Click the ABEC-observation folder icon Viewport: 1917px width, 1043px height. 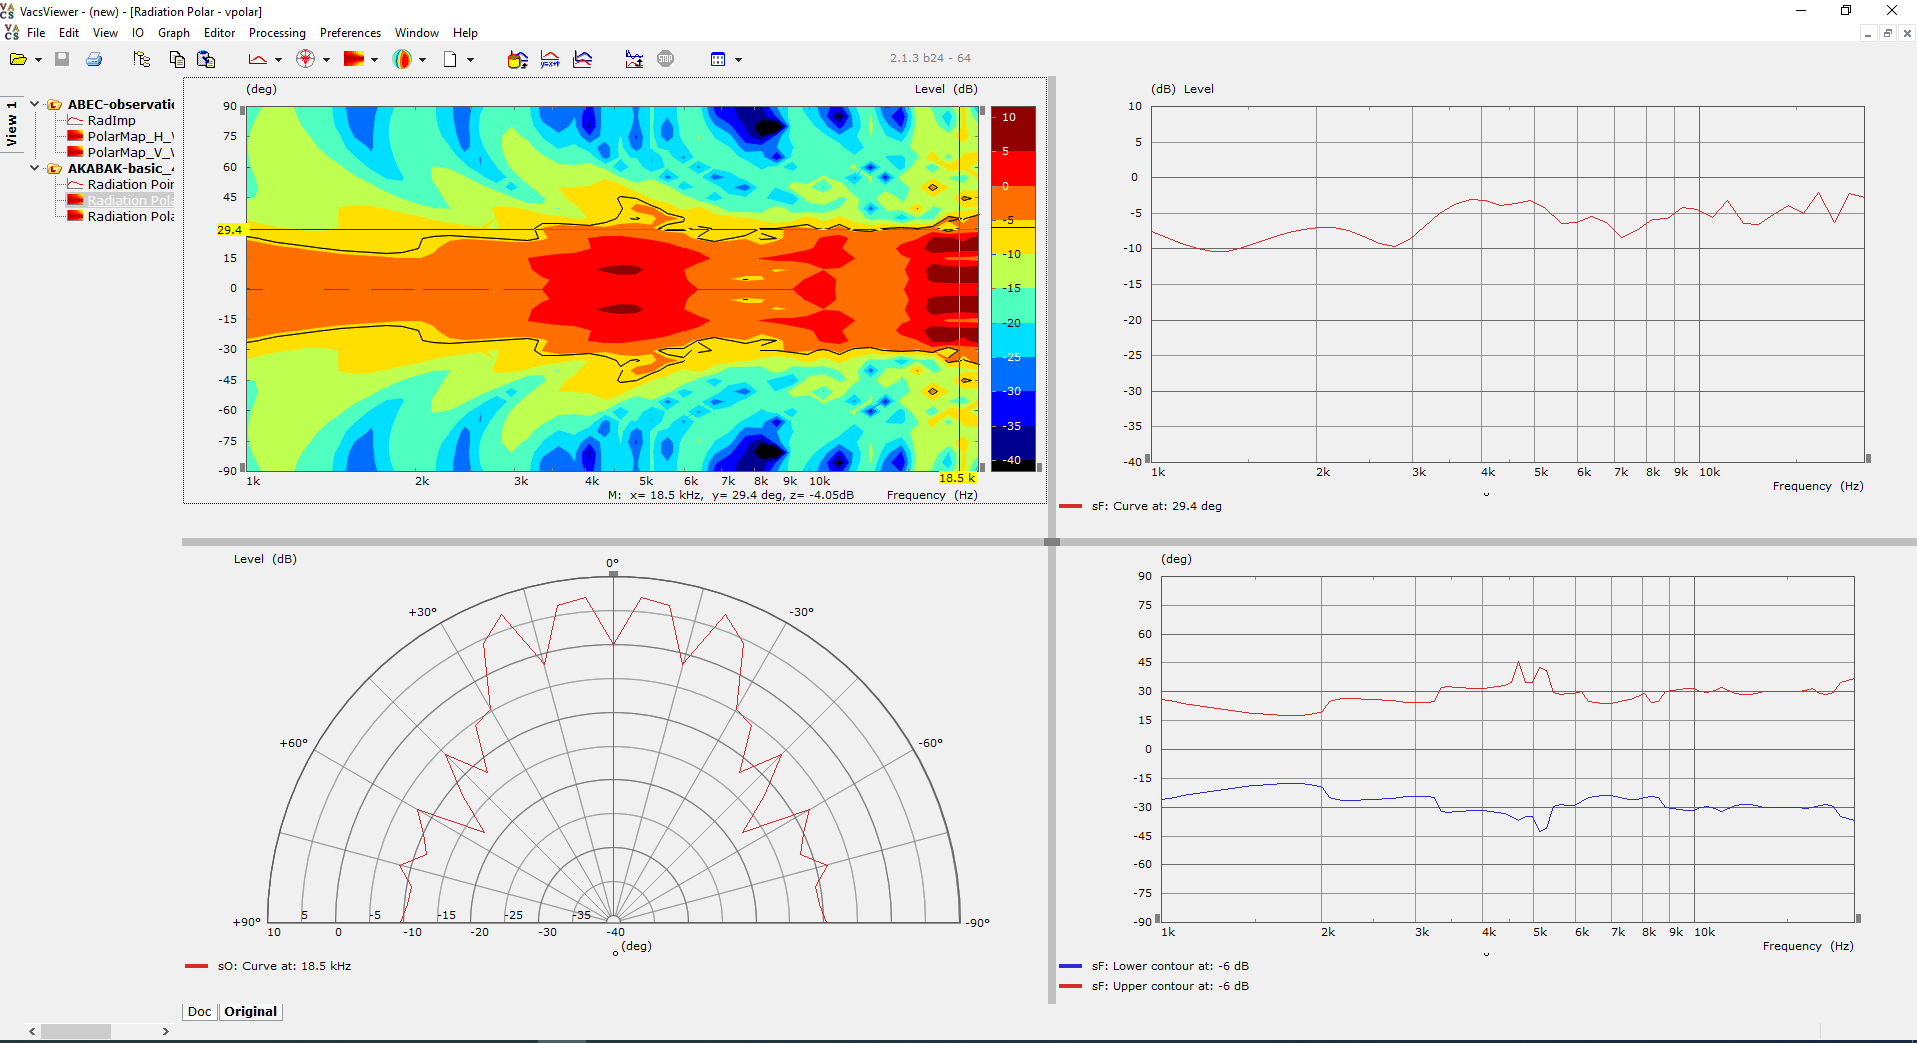(55, 104)
